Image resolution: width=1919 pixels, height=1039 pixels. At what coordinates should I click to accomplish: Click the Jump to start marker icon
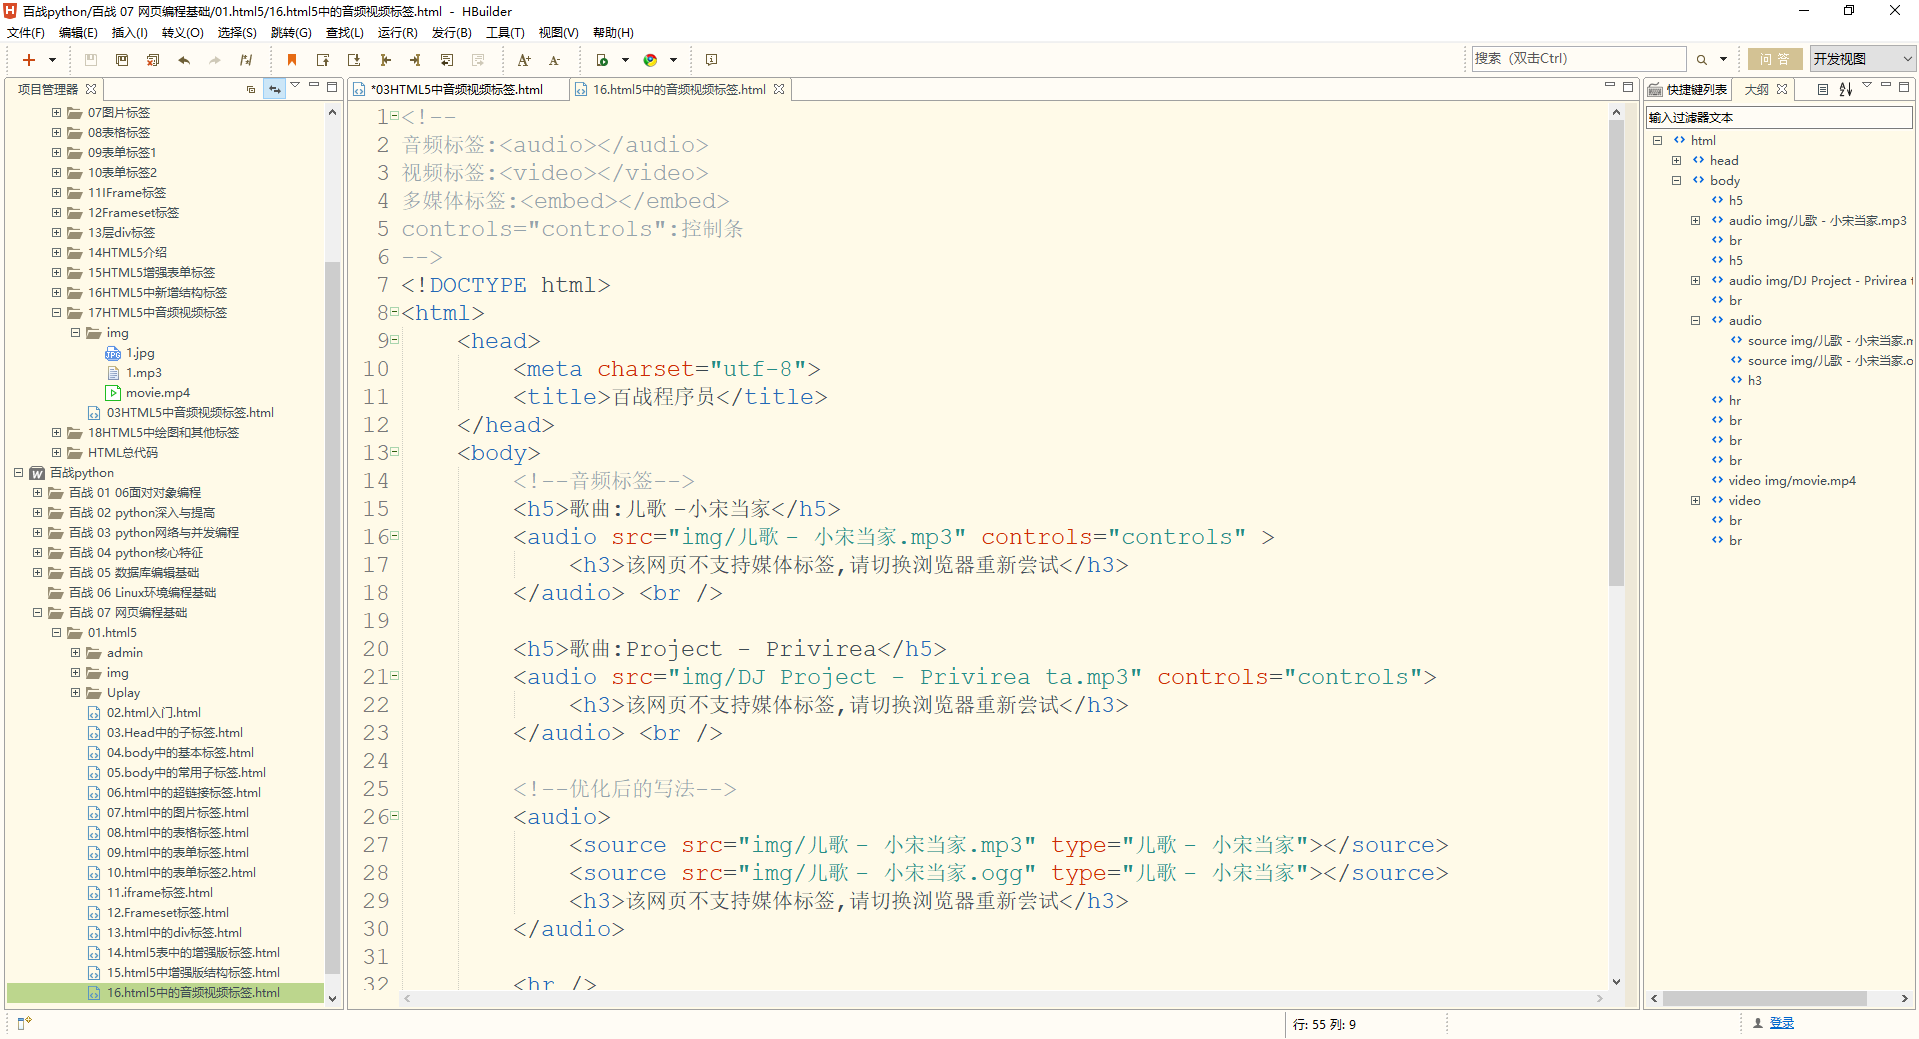385,60
